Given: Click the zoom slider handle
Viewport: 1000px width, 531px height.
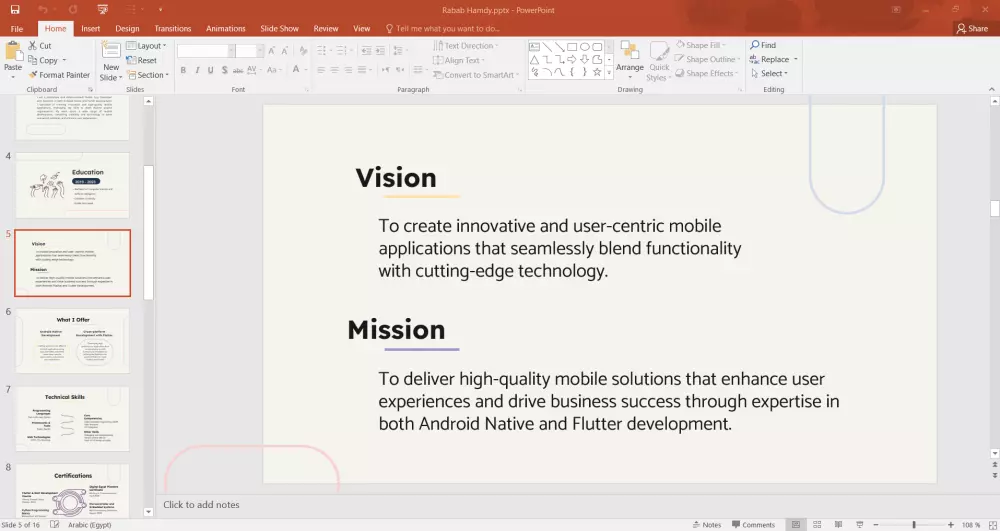Looking at the screenshot, I should coord(914,525).
